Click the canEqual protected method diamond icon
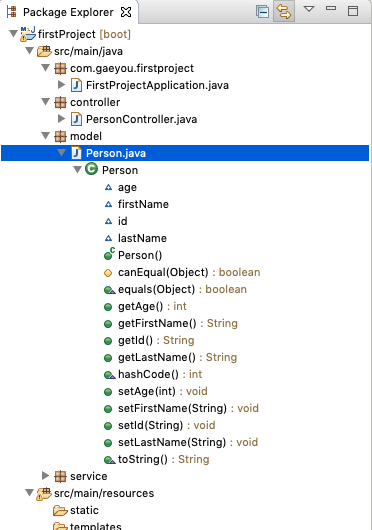Screen dimensions: 372x530 click(x=108, y=272)
